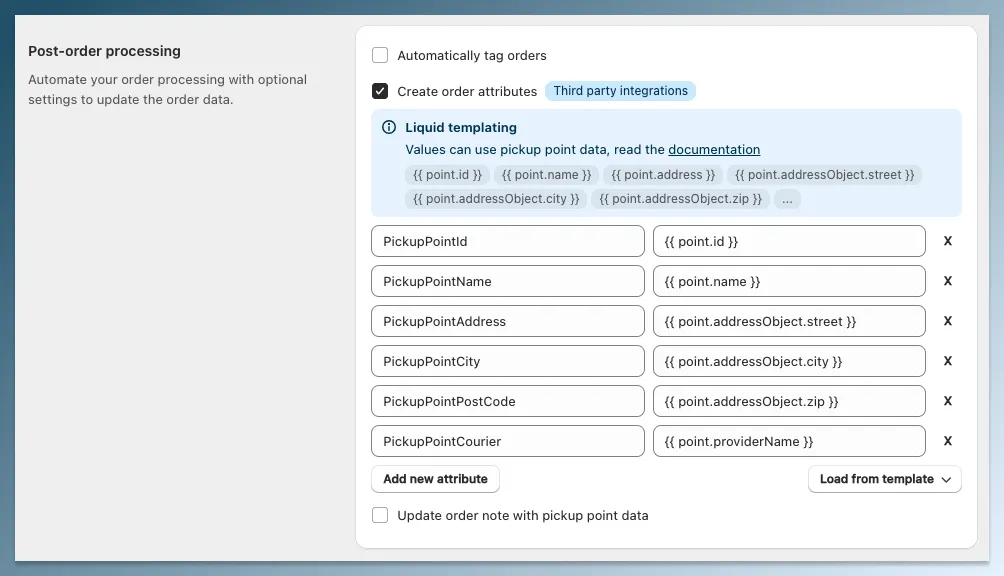1004x576 pixels.
Task: Enable Update order note with pickup point data
Action: point(380,515)
